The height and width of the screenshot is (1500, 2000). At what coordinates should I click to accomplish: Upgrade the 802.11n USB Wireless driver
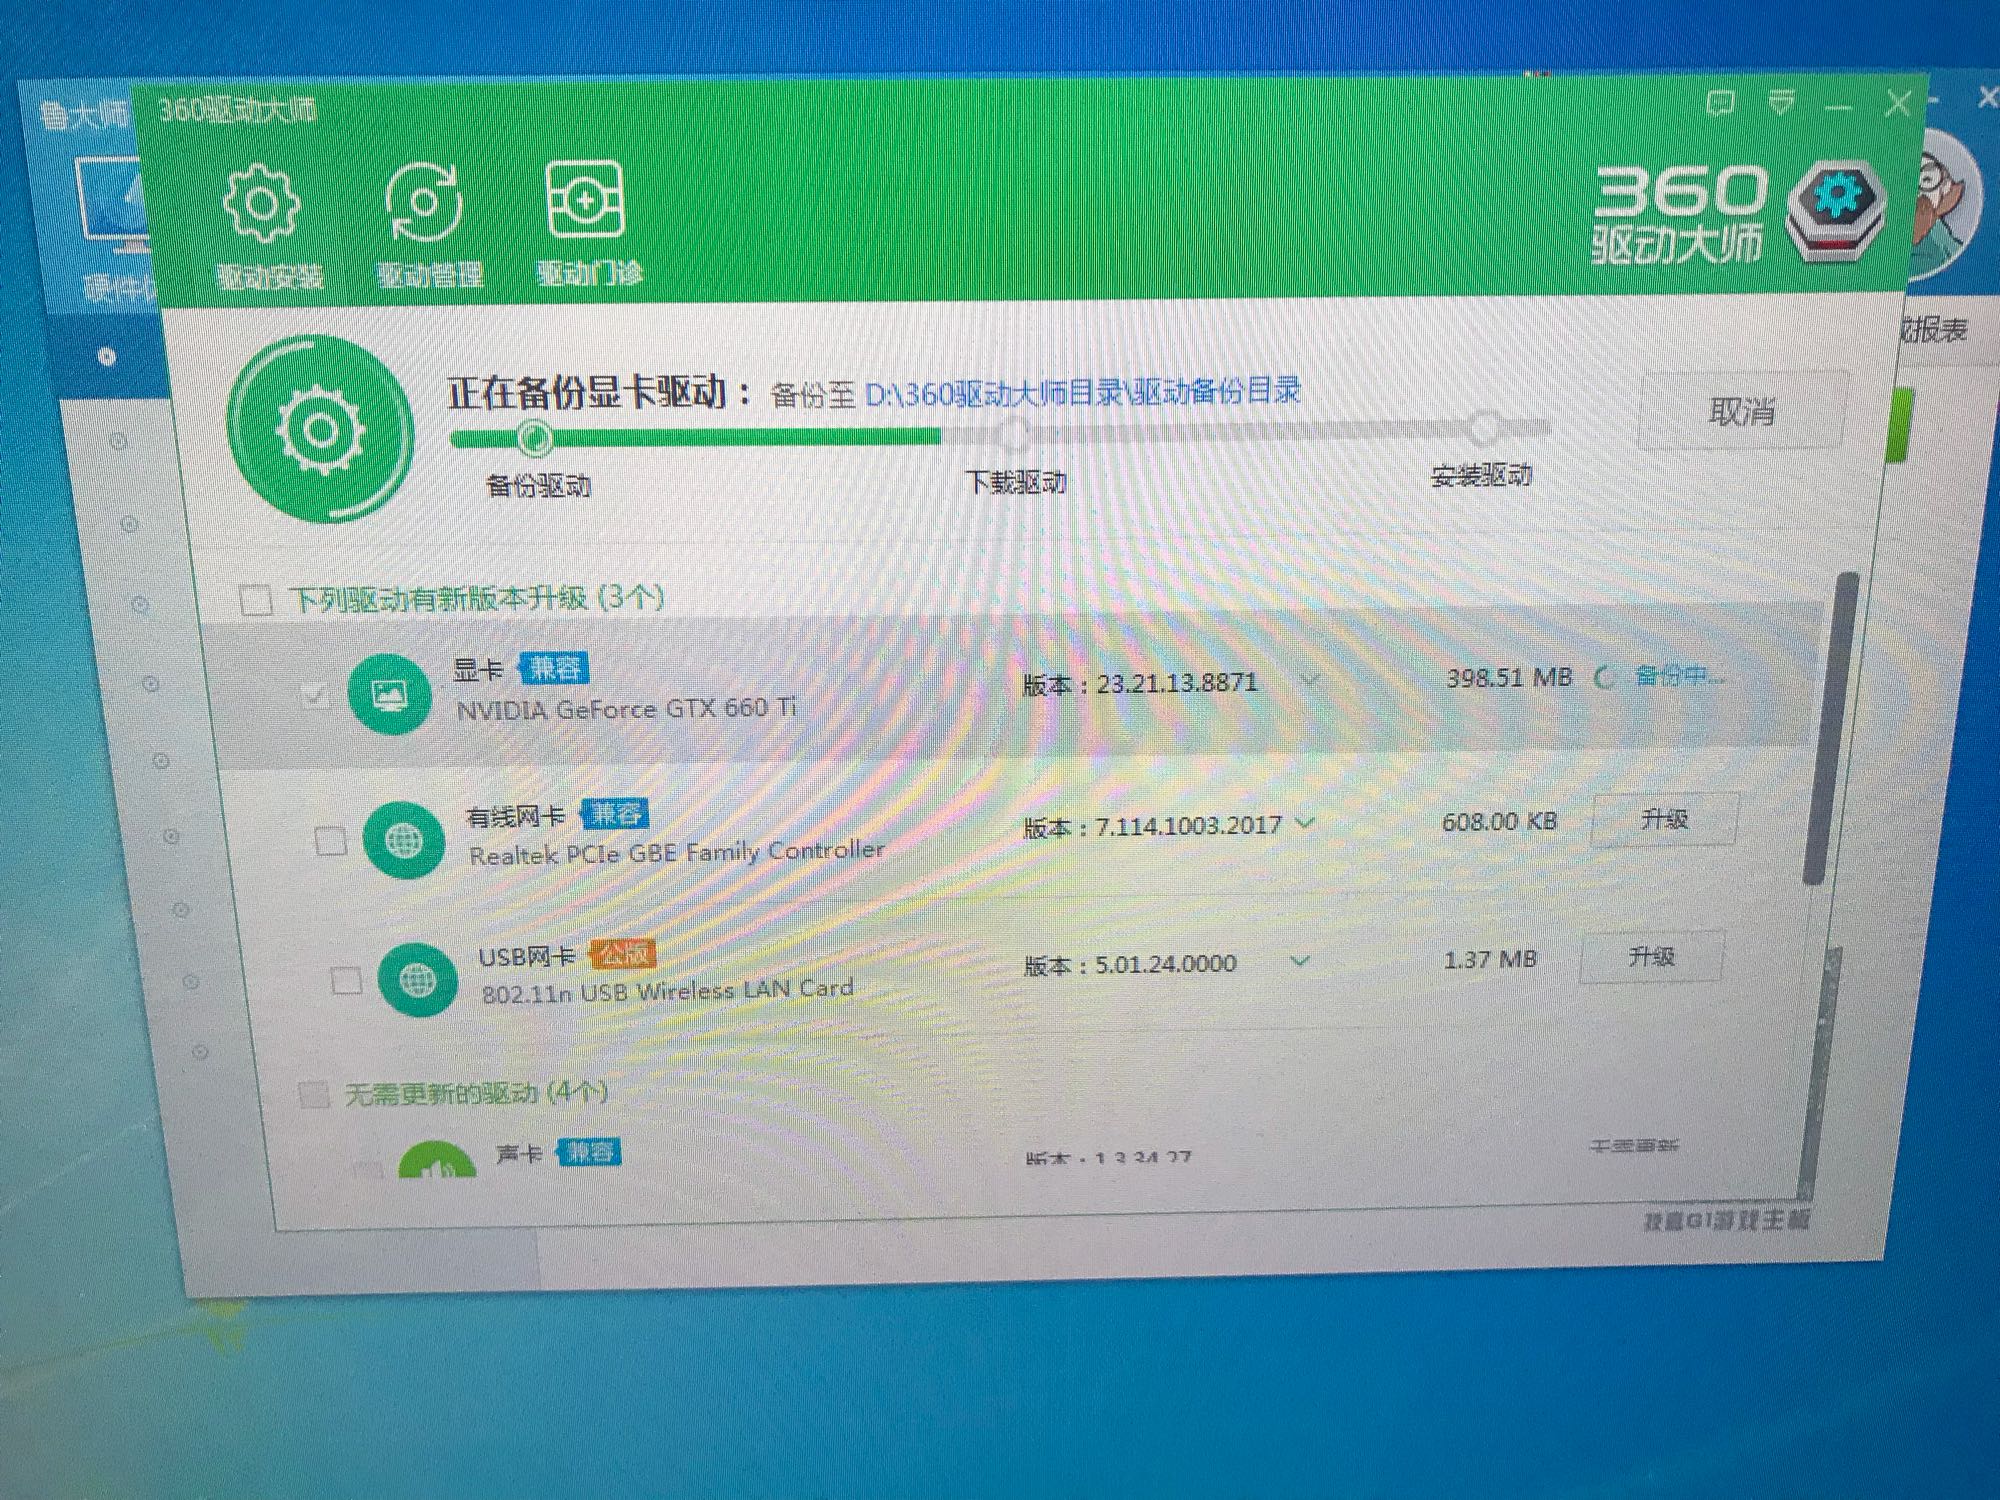pos(1651,957)
